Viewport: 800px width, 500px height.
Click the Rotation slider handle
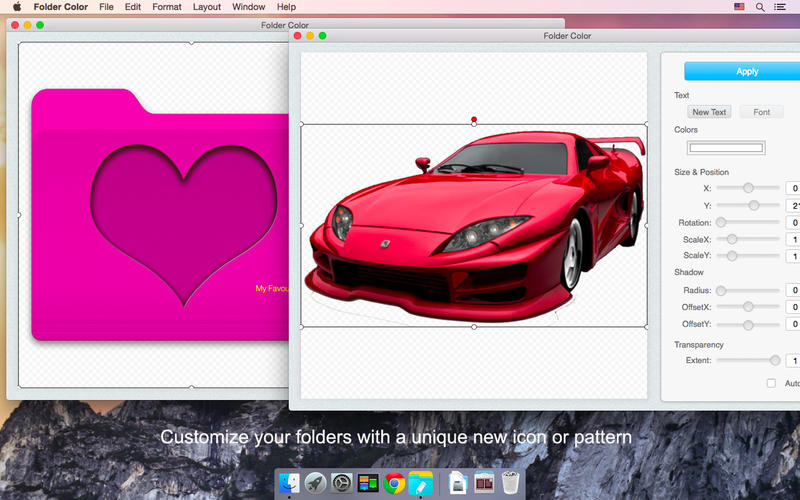[721, 222]
